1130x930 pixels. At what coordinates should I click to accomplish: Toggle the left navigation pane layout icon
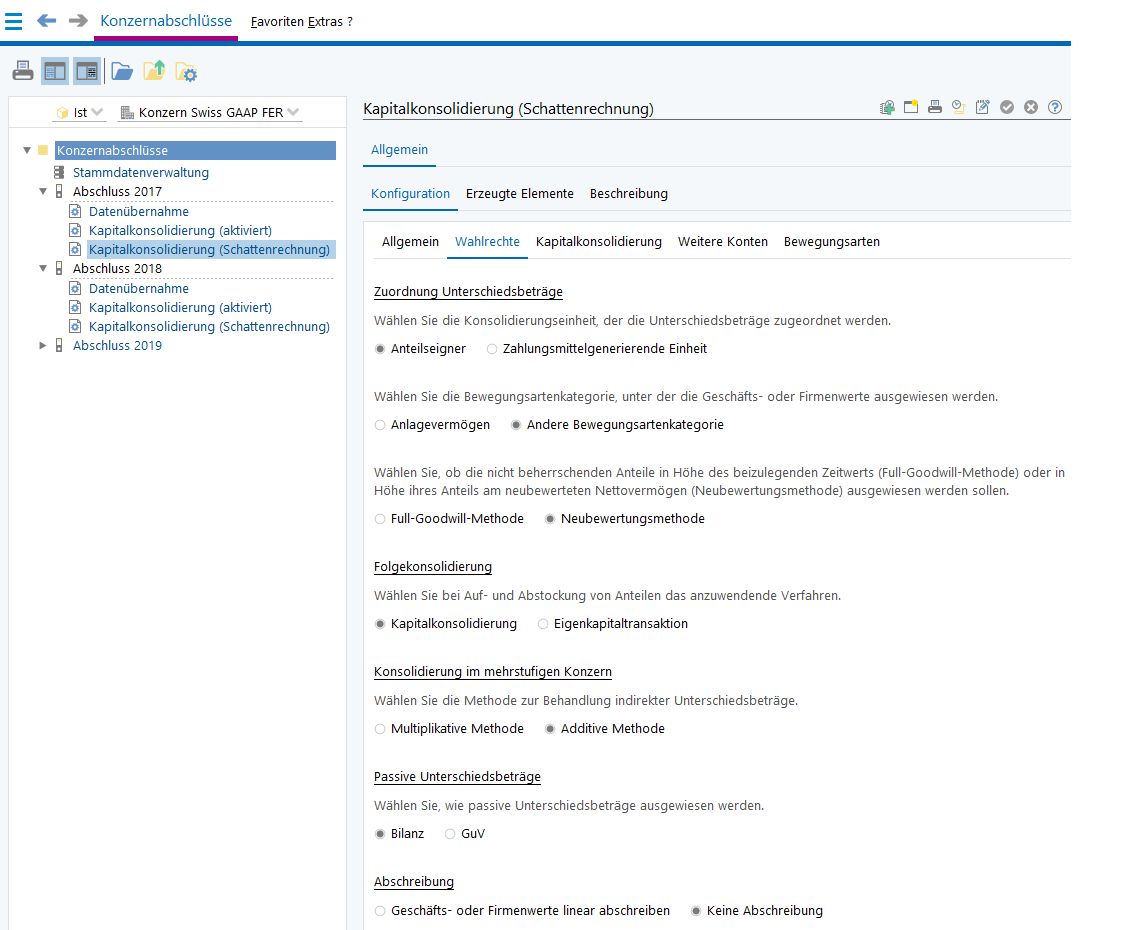click(x=55, y=71)
